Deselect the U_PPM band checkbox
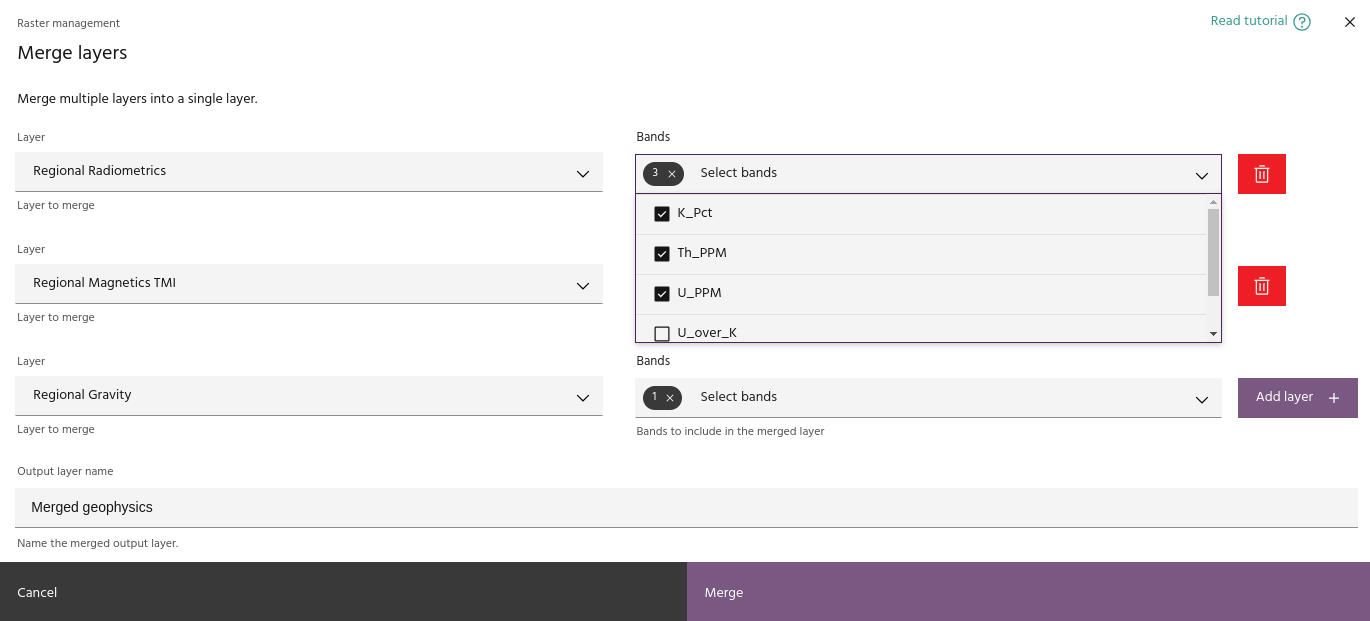The height and width of the screenshot is (621, 1370). click(661, 294)
